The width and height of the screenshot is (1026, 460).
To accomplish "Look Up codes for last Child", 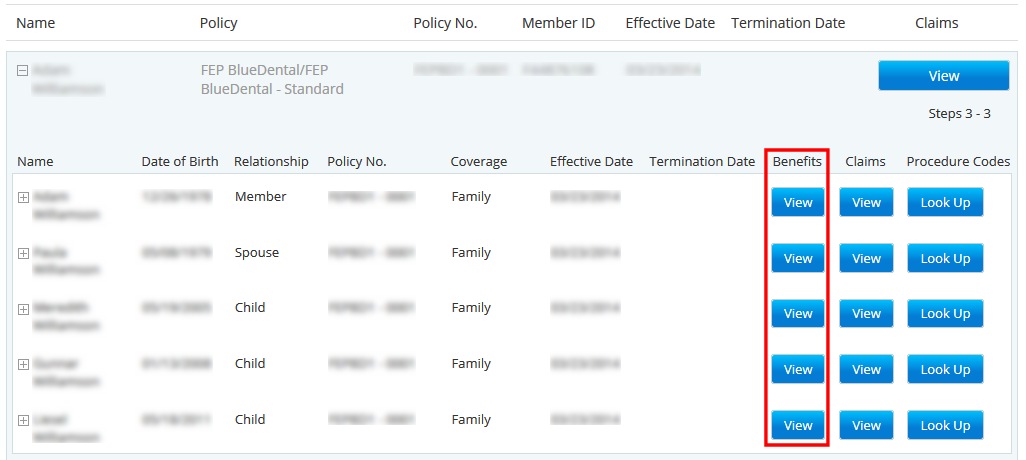I will pos(945,425).
